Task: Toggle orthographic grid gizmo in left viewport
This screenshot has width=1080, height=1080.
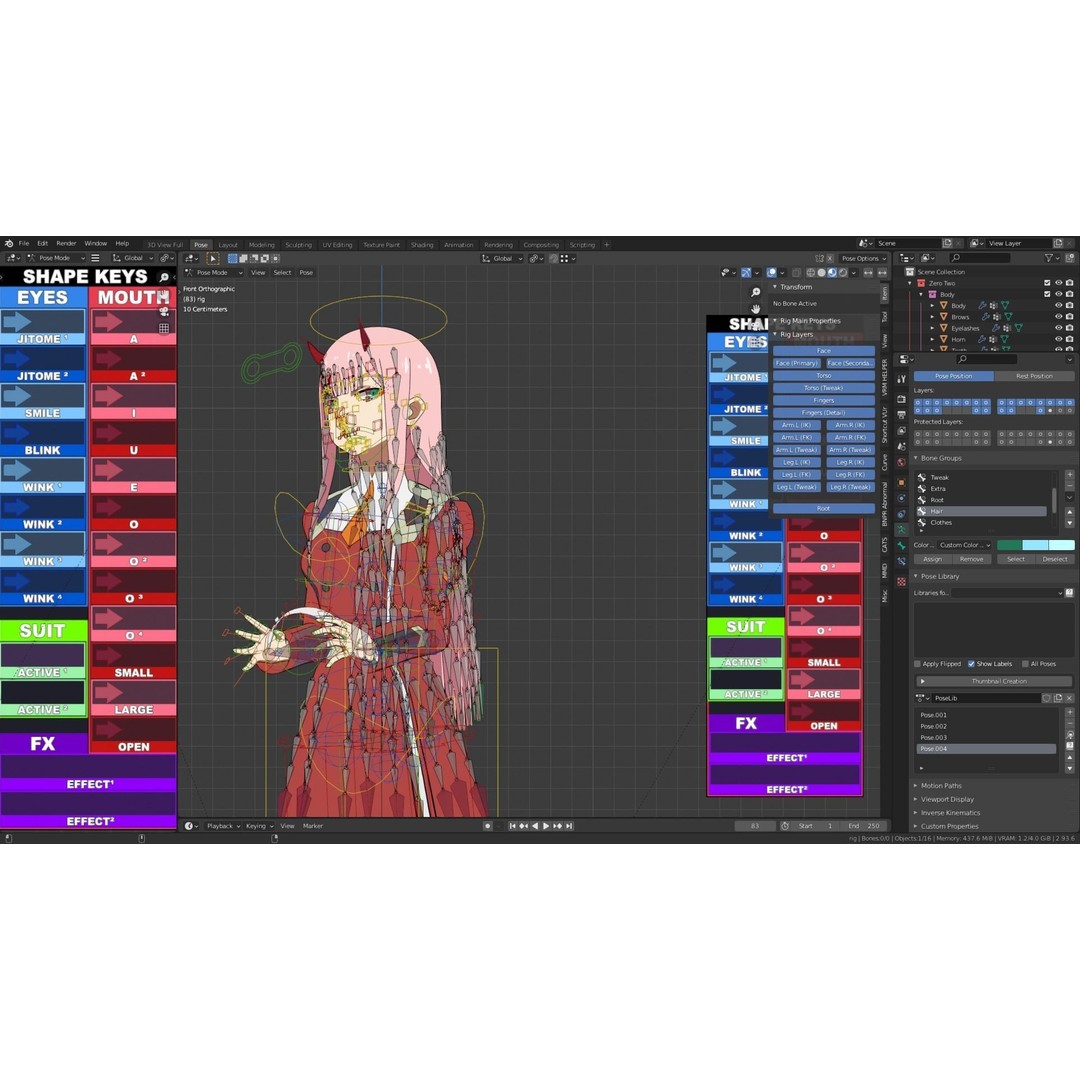Action: (x=164, y=328)
